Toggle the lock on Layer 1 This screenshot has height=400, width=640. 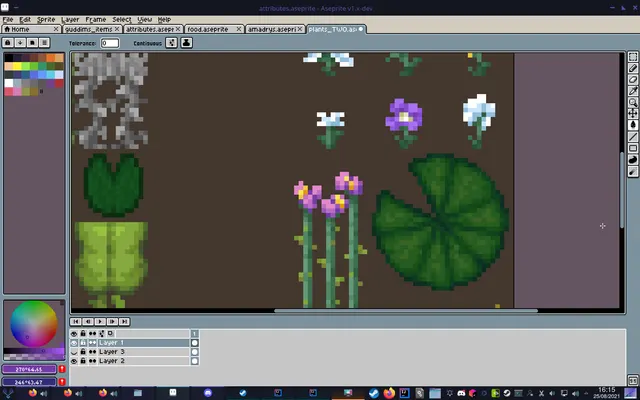pos(83,343)
